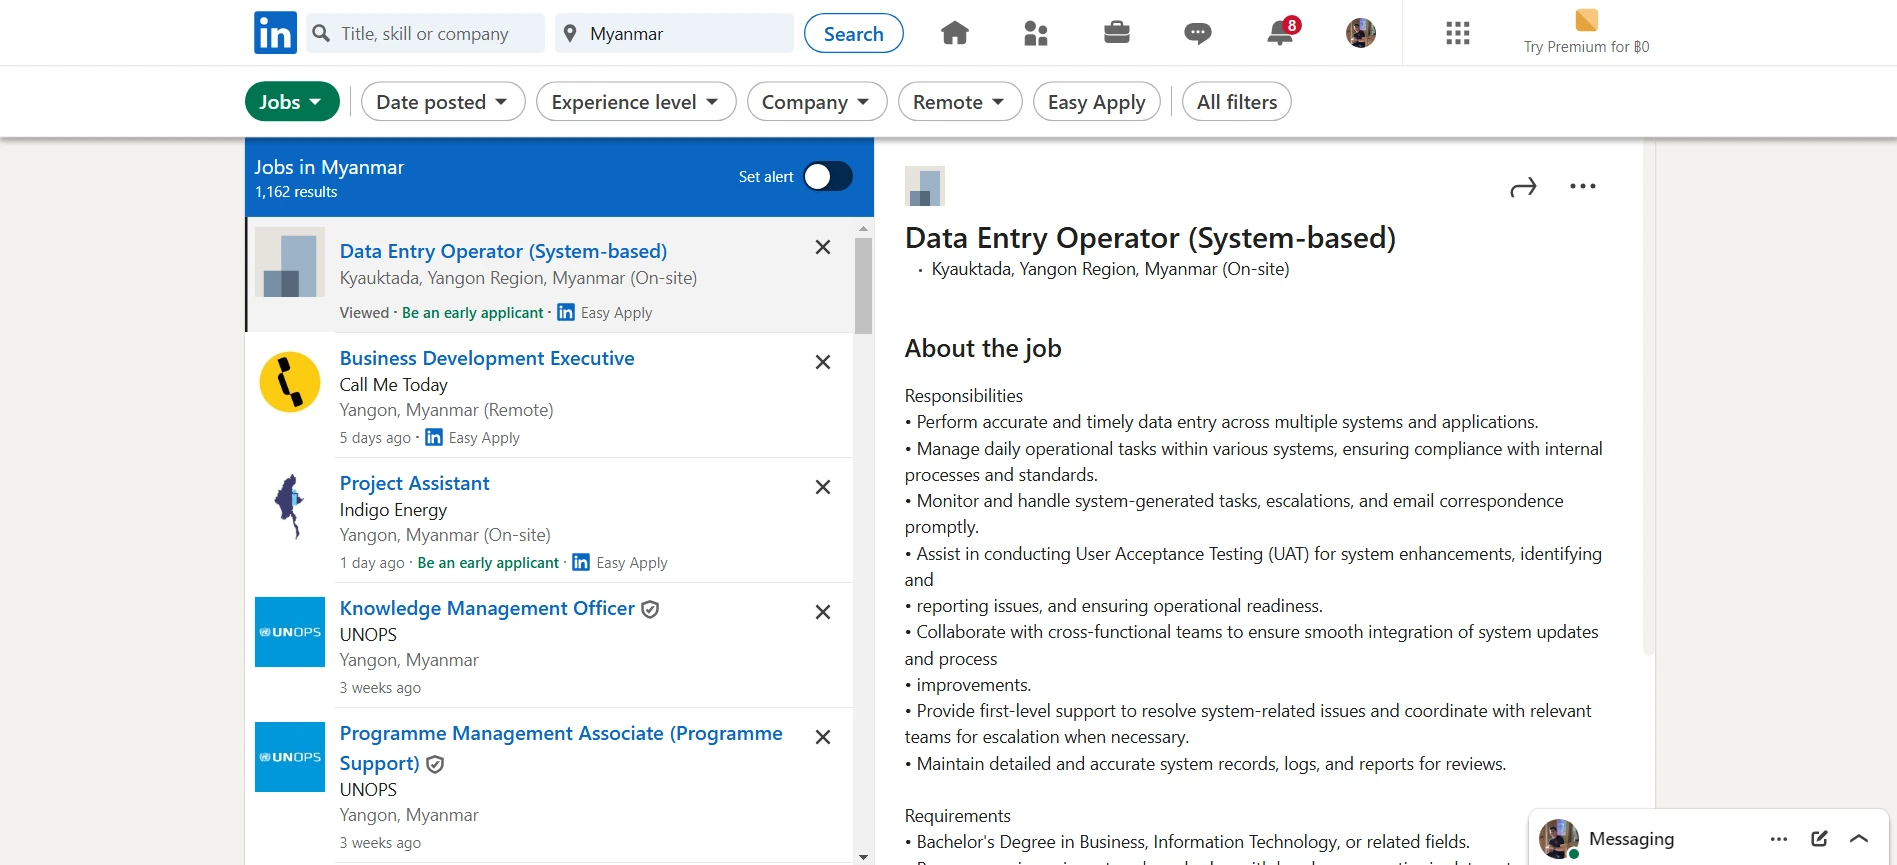Open Knowledge Management Officer job listing

[x=487, y=608]
